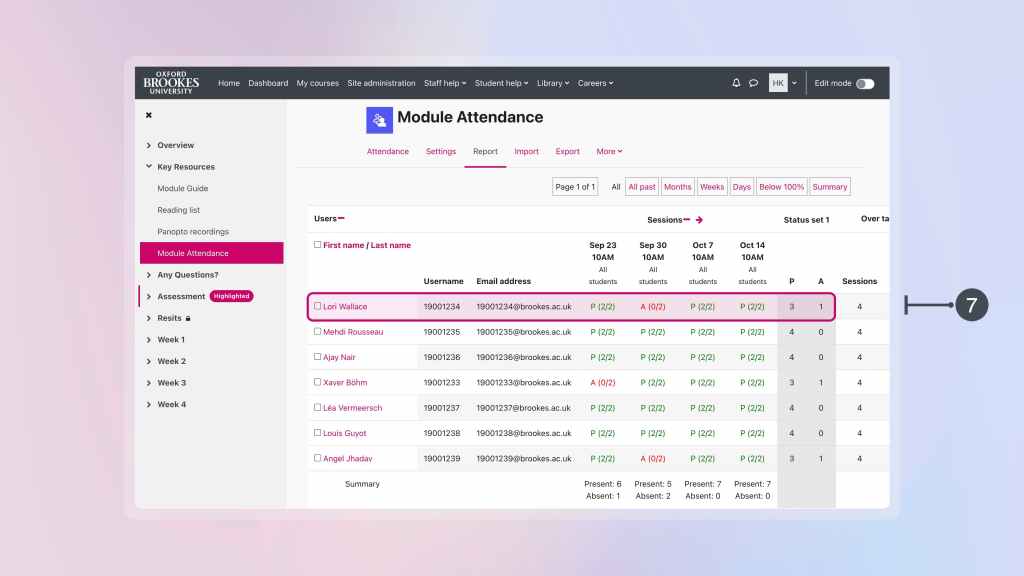Click the HK user avatar
The image size is (1024, 576).
779,83
